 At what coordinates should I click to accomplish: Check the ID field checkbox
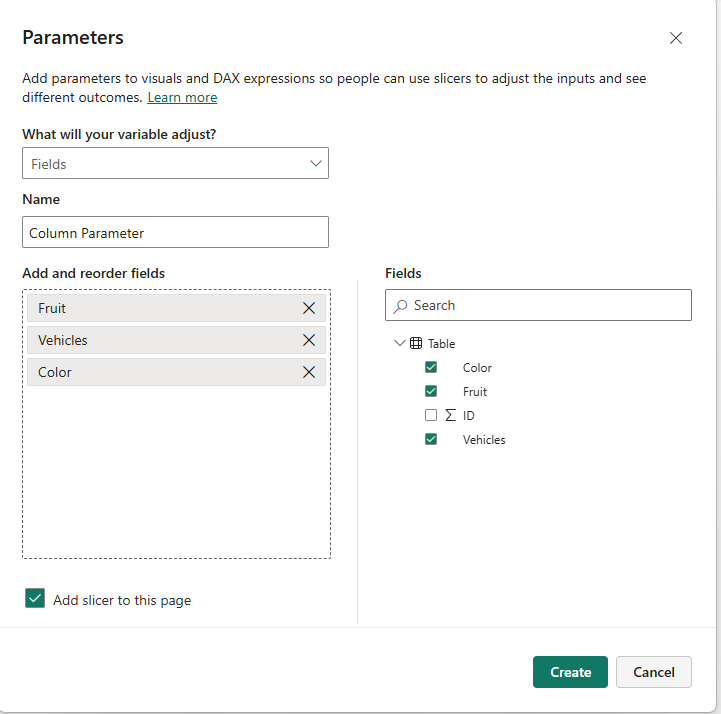431,415
